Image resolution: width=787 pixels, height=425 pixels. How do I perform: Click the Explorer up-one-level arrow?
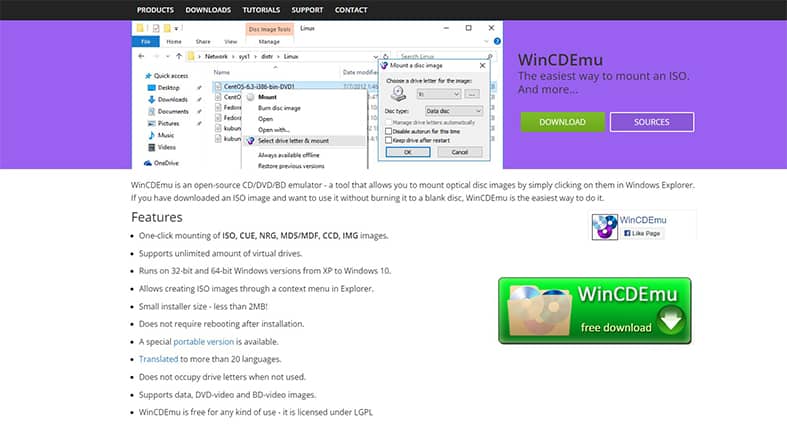click(x=179, y=56)
